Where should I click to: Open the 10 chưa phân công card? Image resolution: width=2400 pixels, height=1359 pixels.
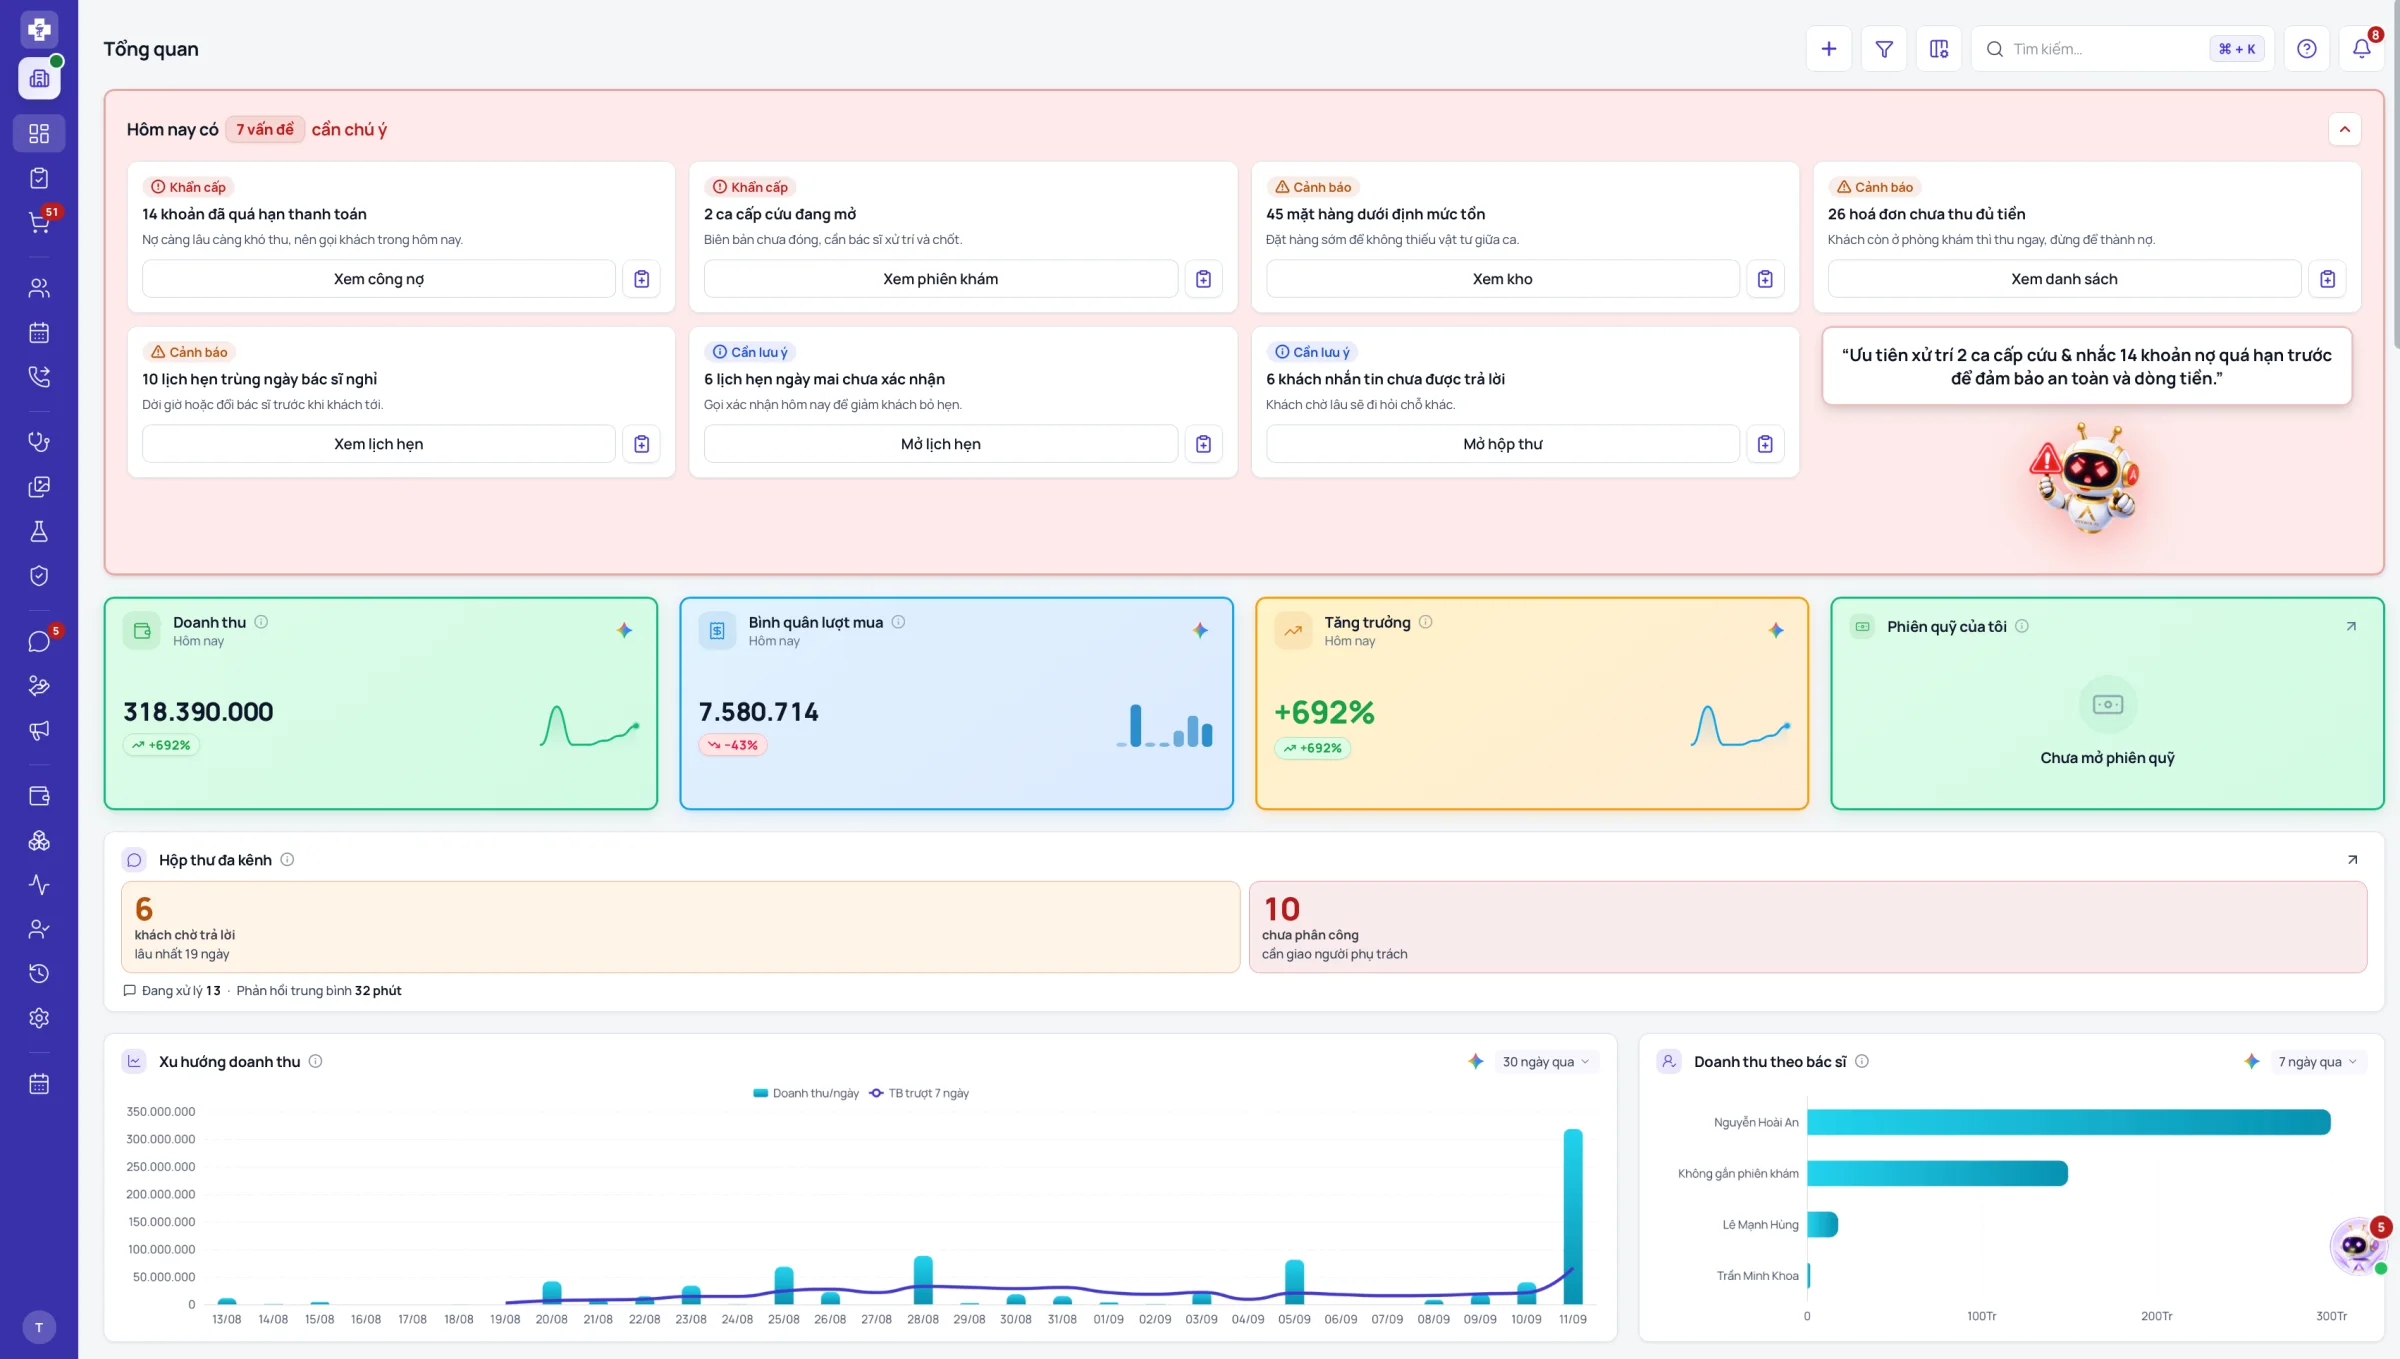pyautogui.click(x=1808, y=927)
